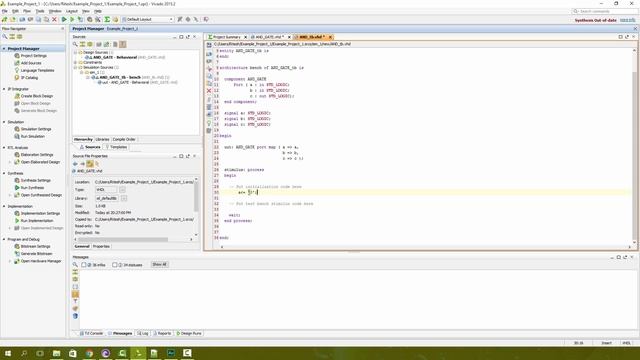Screen dimensions: 640x360
Task: Toggle the infos checkbox in Messages
Action: click(x=84, y=265)
